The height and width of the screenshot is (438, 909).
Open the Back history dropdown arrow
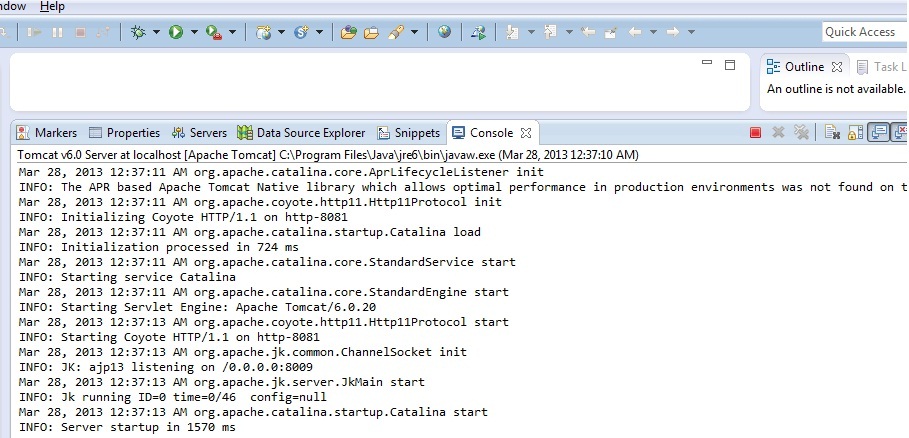653,32
